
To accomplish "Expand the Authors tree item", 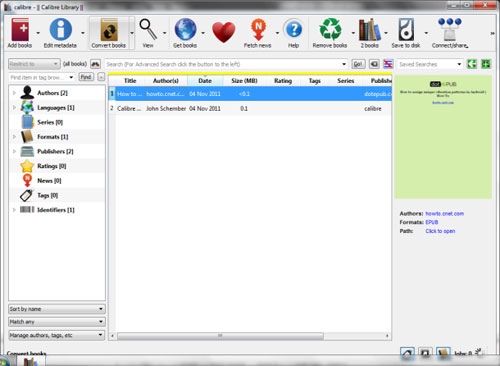I will pyautogui.click(x=14, y=93).
